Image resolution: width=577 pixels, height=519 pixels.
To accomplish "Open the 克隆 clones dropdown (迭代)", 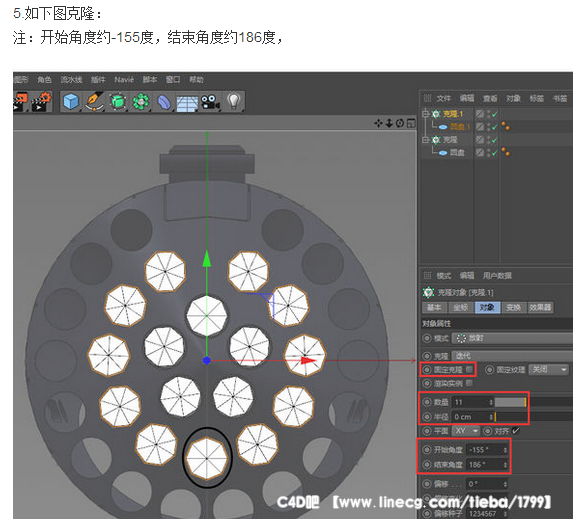I will pyautogui.click(x=512, y=356).
